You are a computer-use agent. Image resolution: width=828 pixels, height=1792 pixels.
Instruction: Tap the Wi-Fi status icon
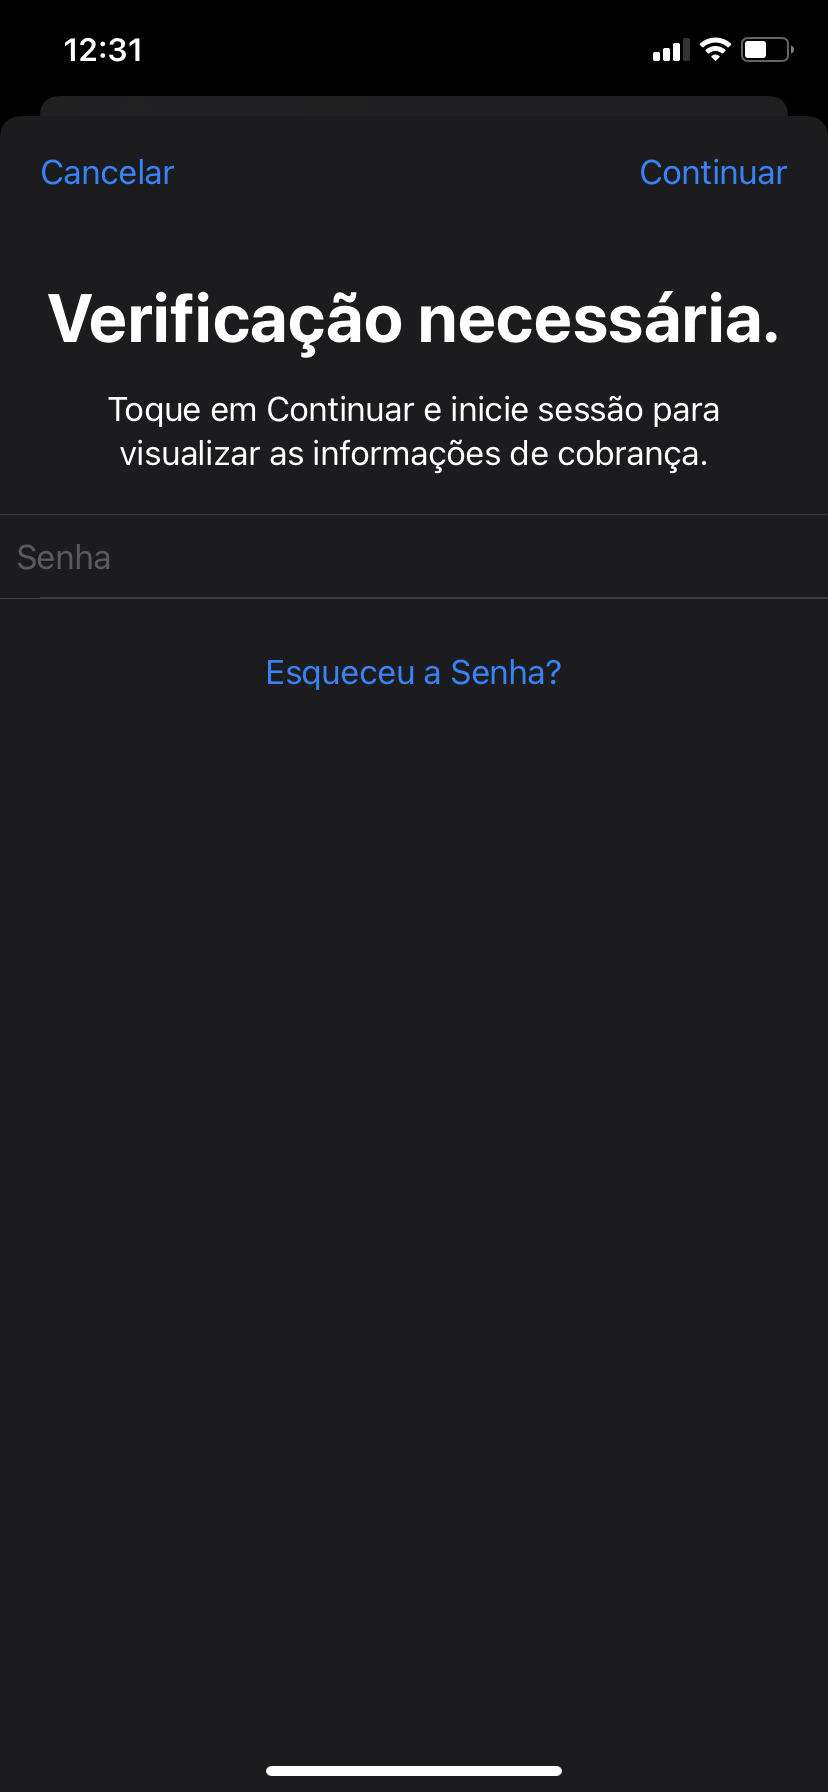[715, 49]
